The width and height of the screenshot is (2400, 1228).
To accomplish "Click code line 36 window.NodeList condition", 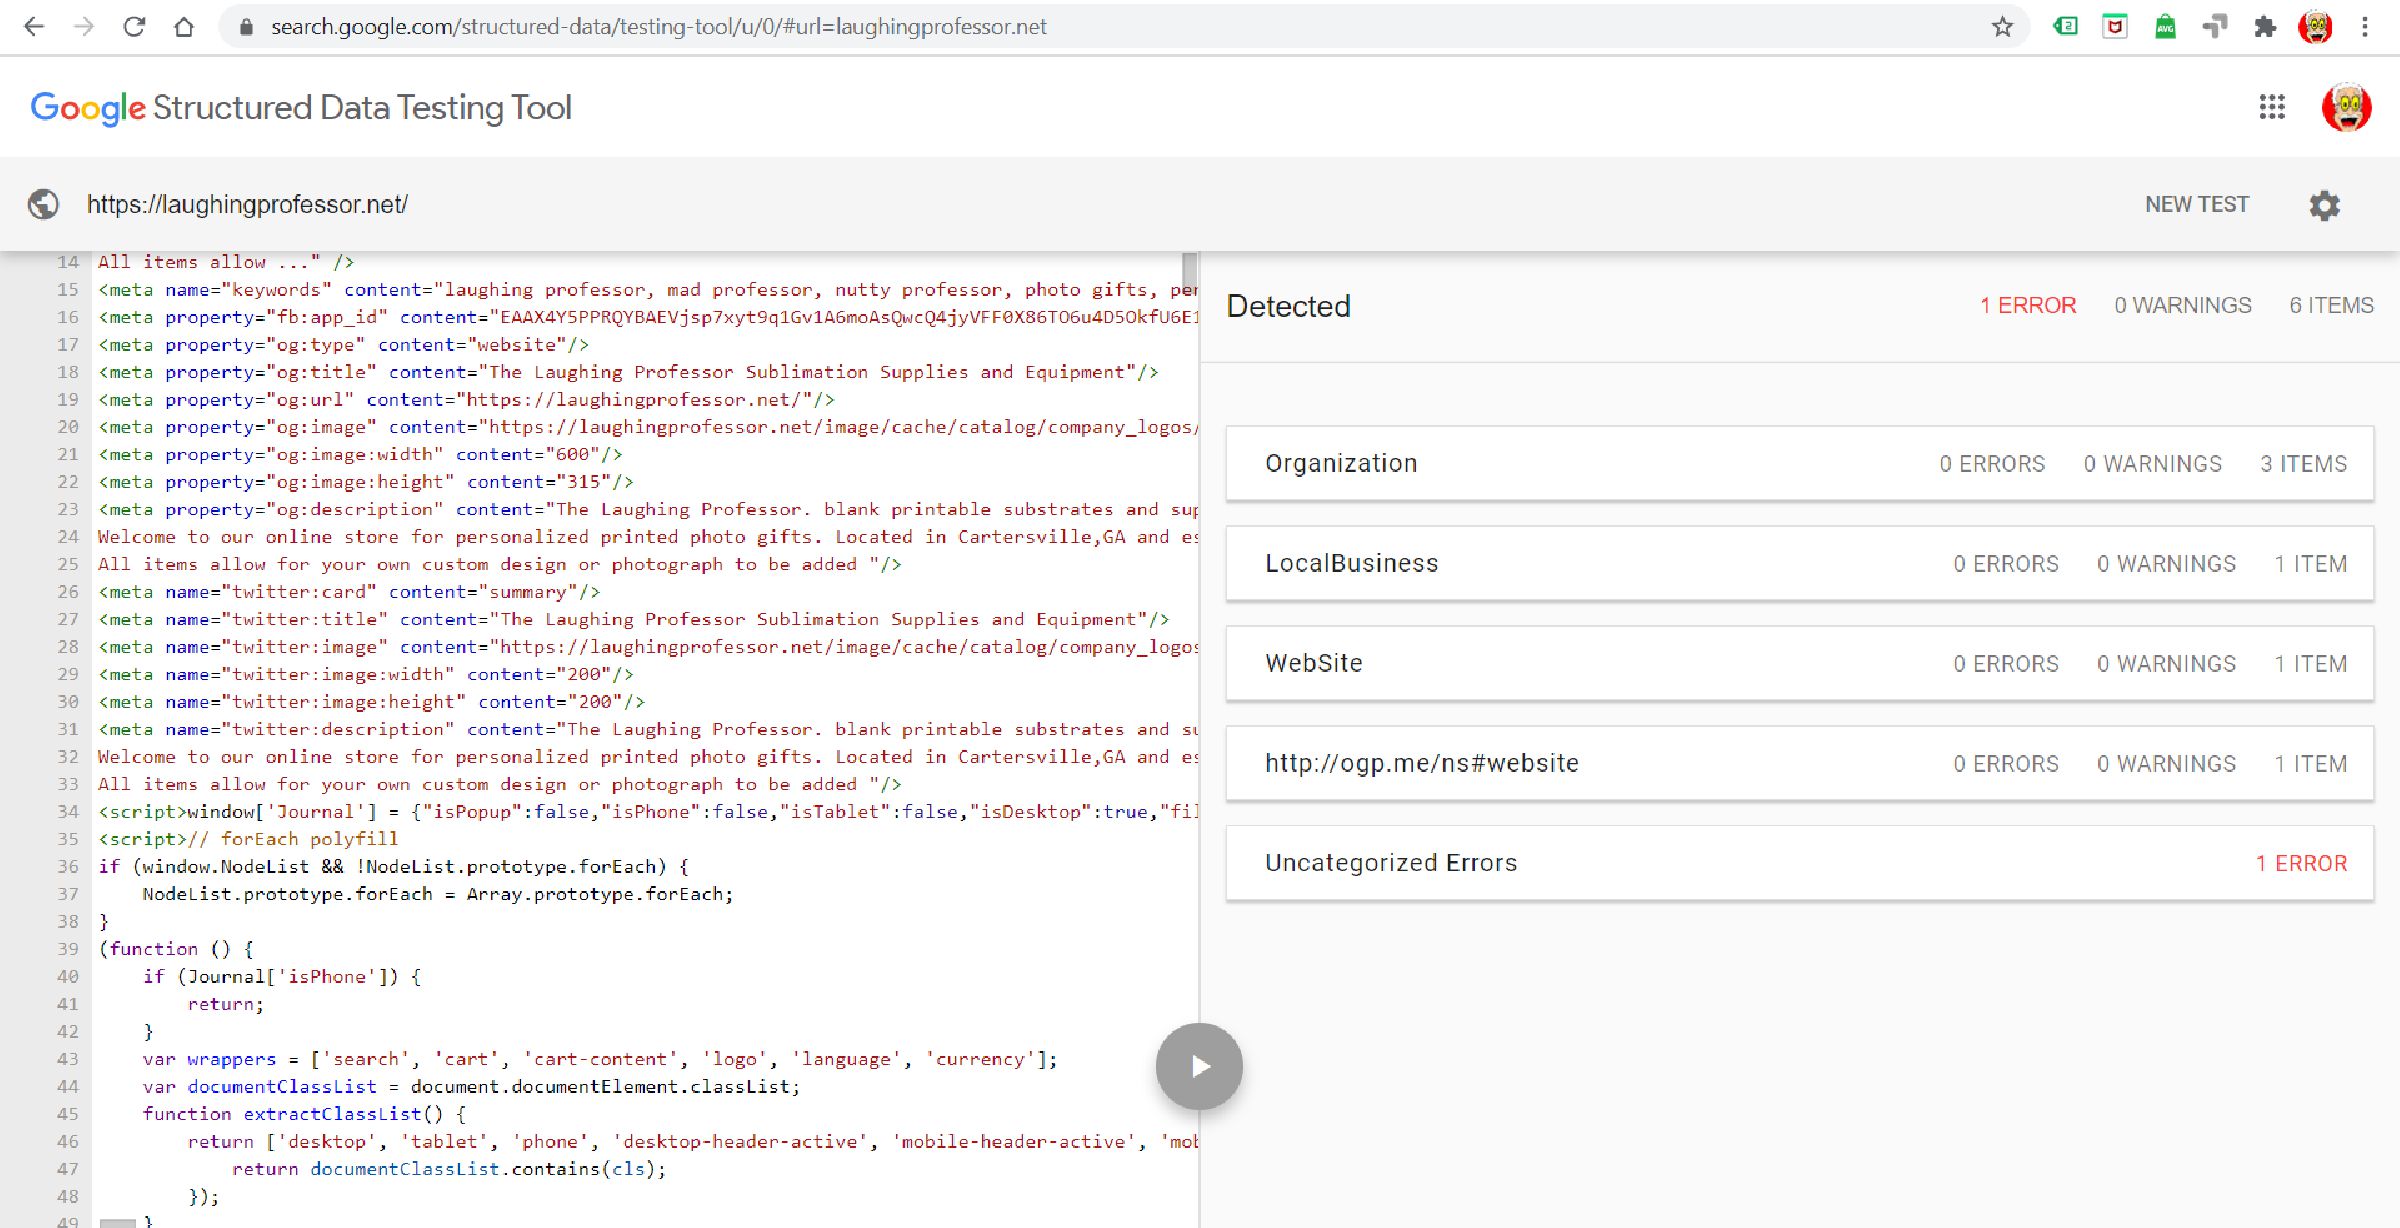I will click(x=393, y=867).
